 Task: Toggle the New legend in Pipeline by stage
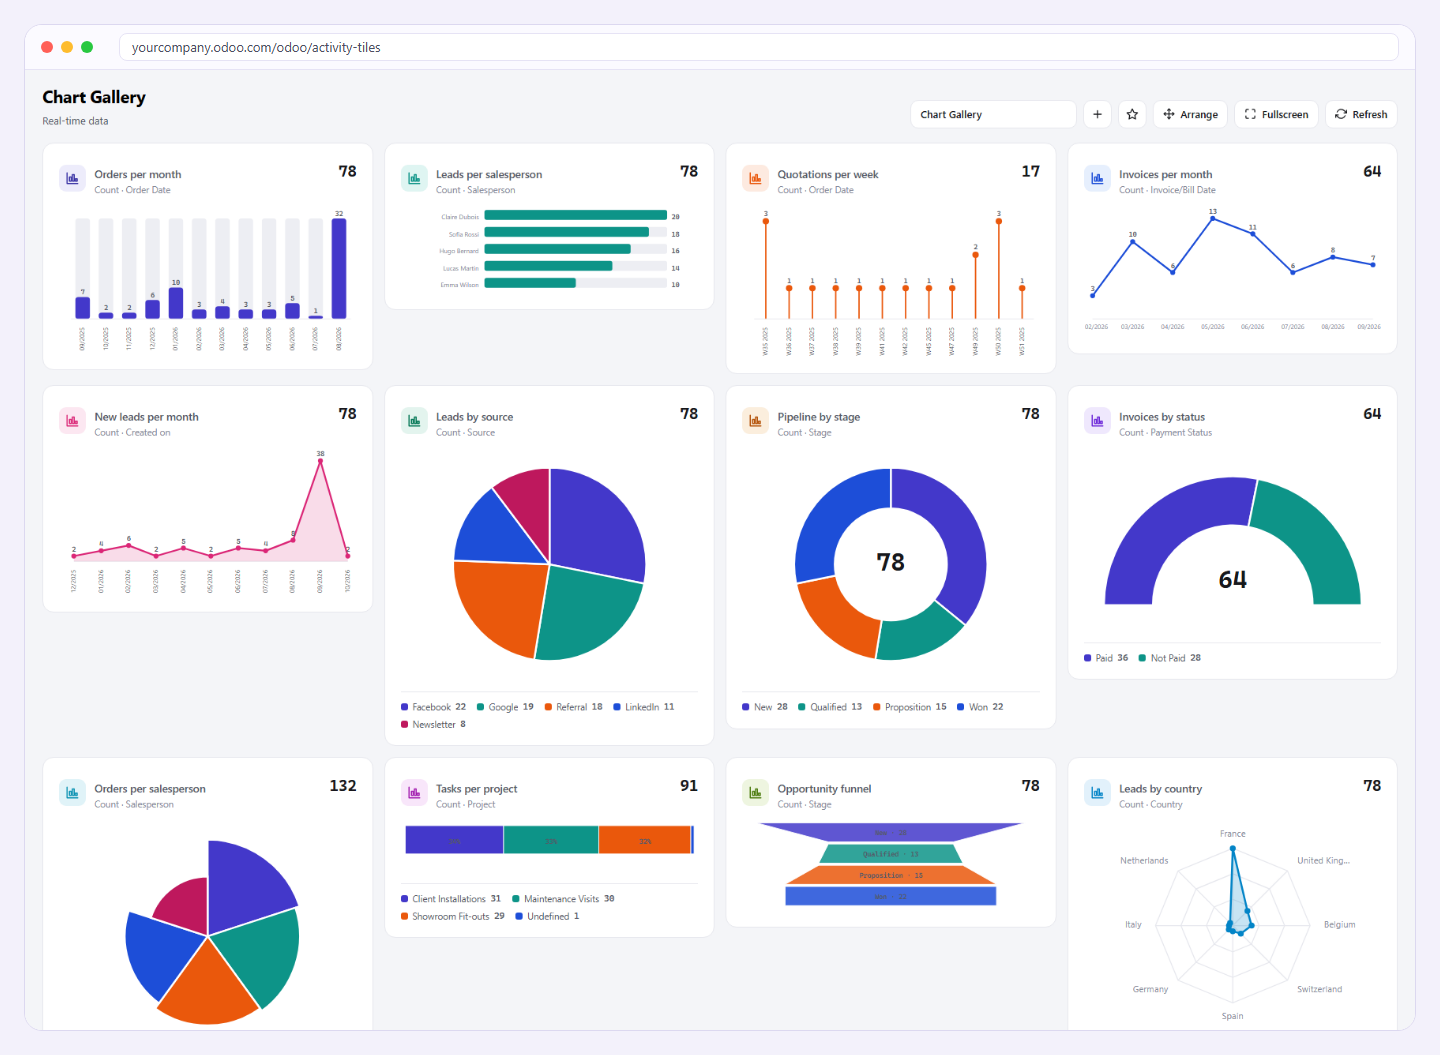pos(765,707)
